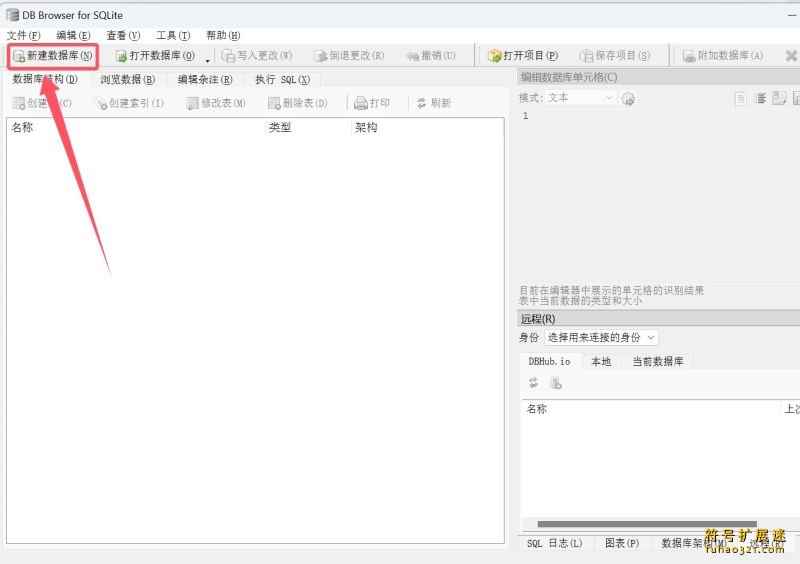Click the 创建索引(I) button
The height and width of the screenshot is (564, 800).
[130, 103]
